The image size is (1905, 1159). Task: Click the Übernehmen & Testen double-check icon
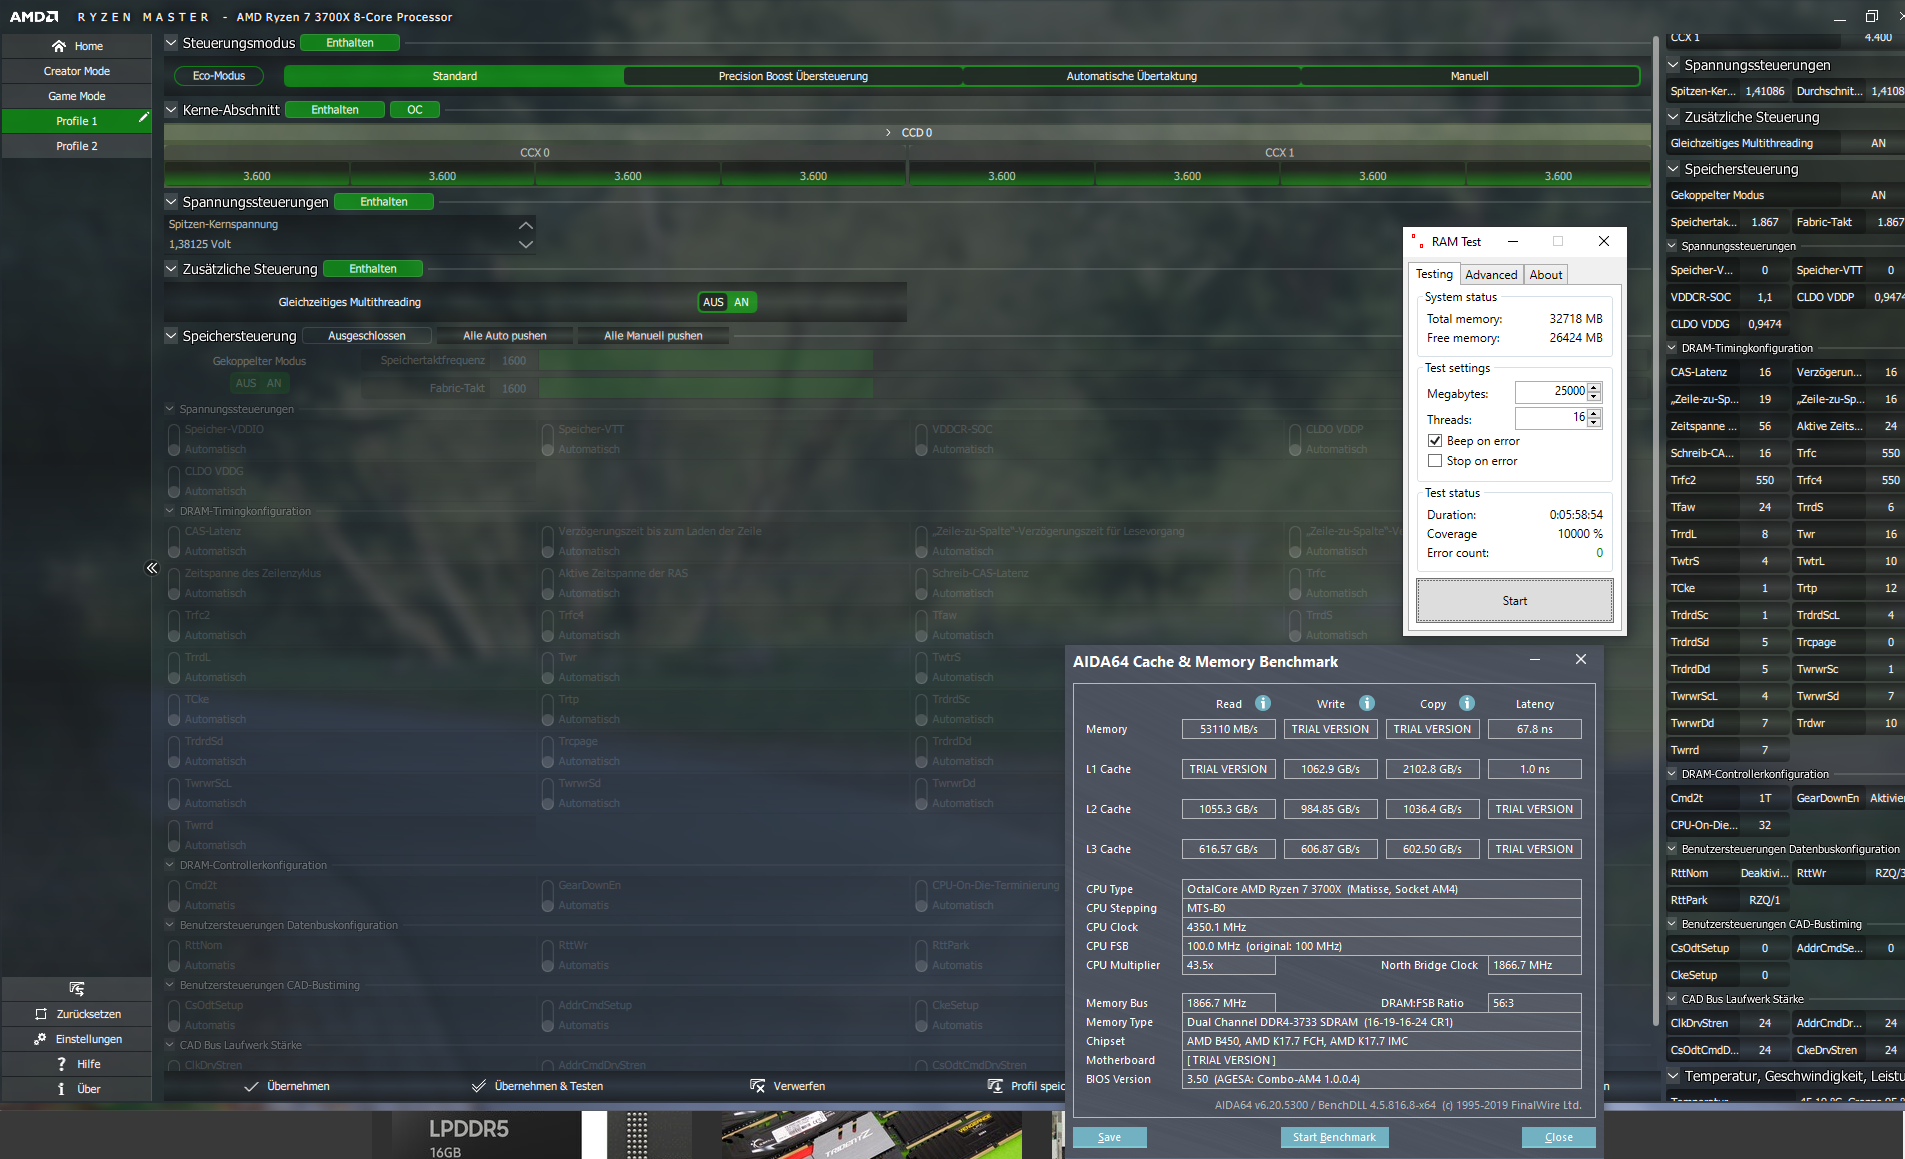[479, 1086]
